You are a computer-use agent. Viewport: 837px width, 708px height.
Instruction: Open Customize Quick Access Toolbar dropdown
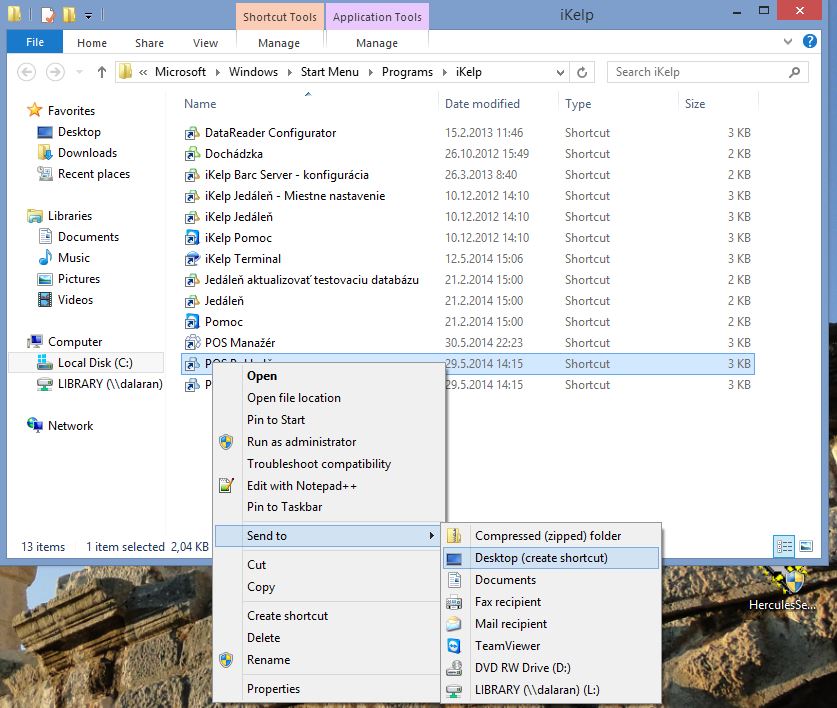tap(89, 15)
